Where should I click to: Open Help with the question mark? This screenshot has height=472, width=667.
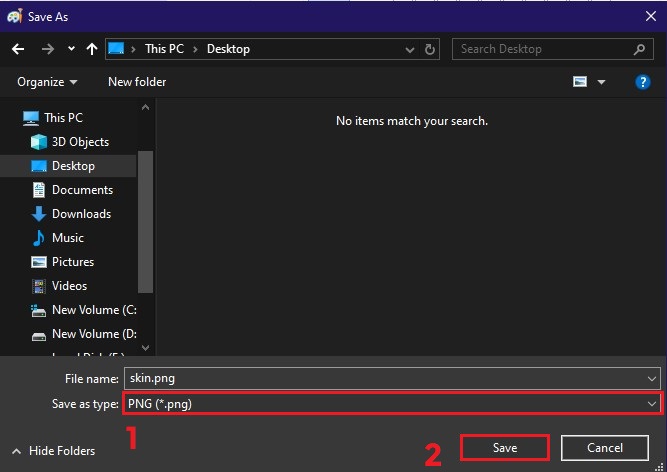pyautogui.click(x=642, y=82)
